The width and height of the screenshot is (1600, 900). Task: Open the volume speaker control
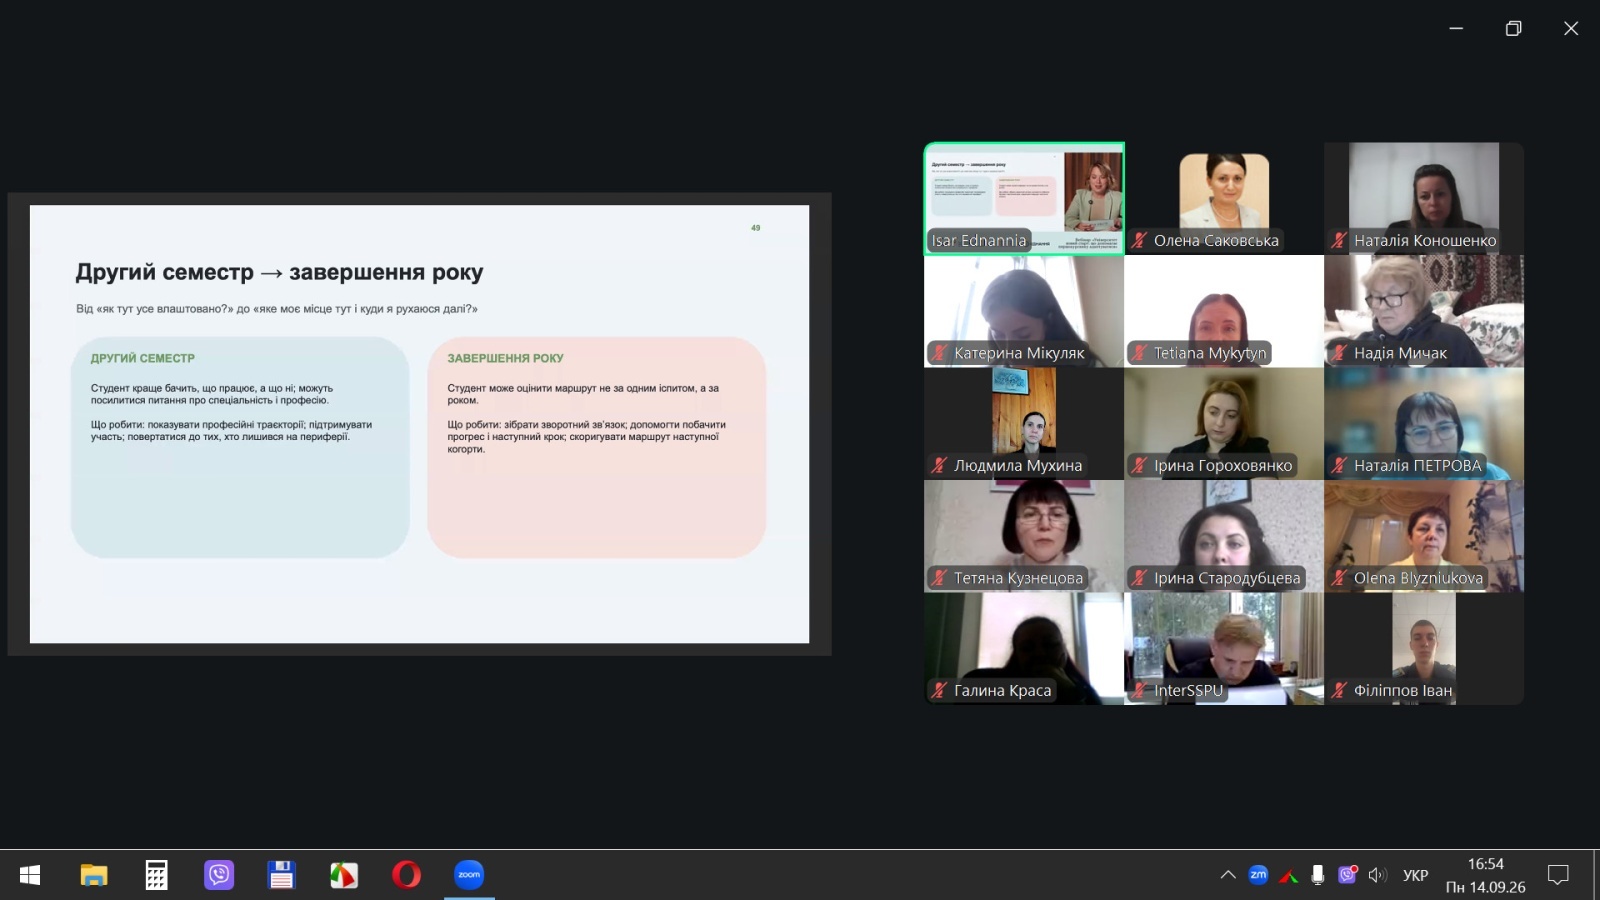coord(1378,875)
